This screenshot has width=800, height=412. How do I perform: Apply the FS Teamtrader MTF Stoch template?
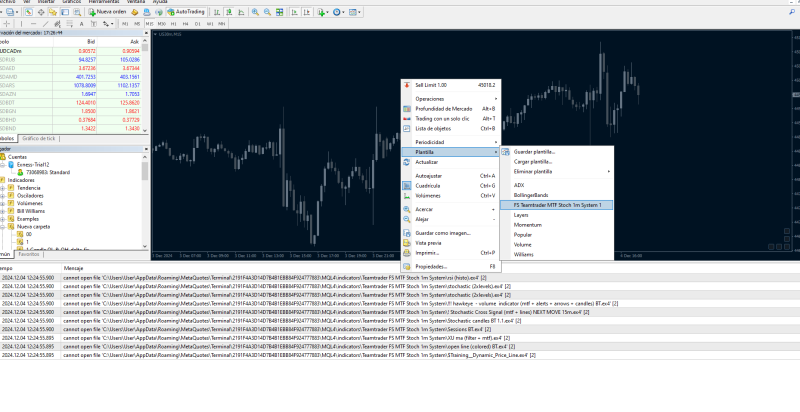[558, 204]
